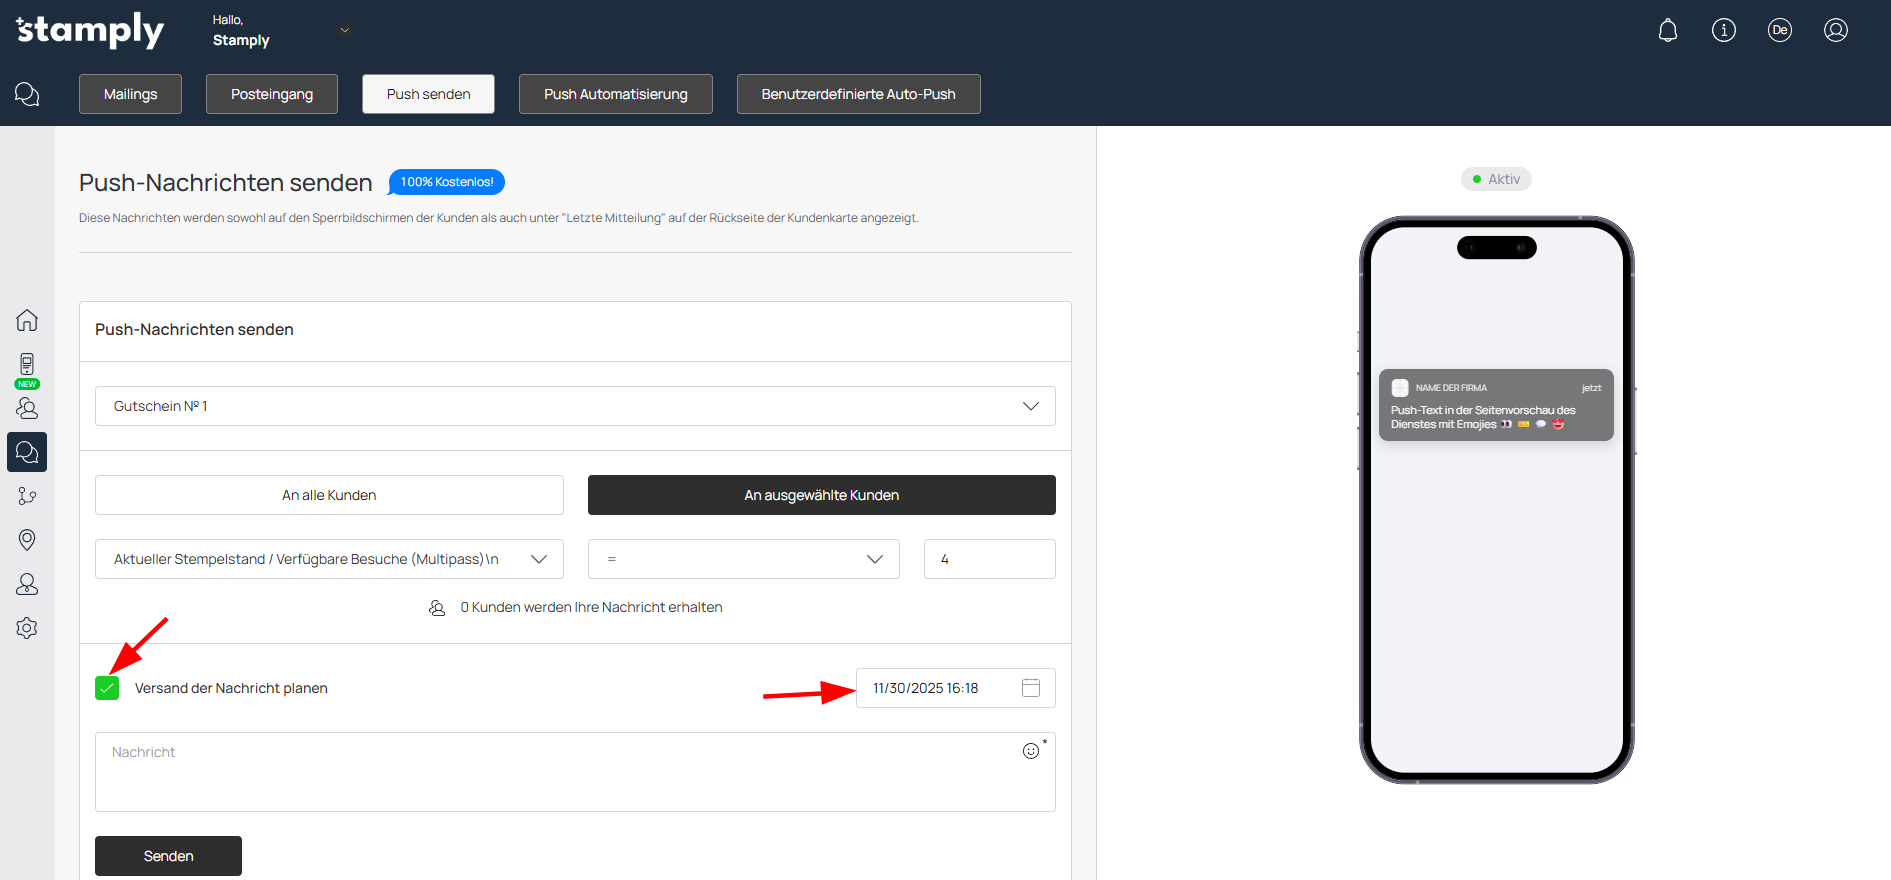Open the Aktueller Stempelstand filter dropdown

pyautogui.click(x=329, y=559)
